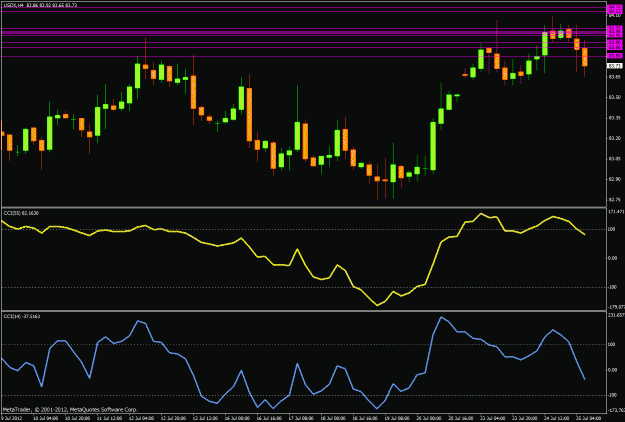Click the 23 Jul 04:00 time label
This screenshot has width=625, height=422.
pos(493,418)
